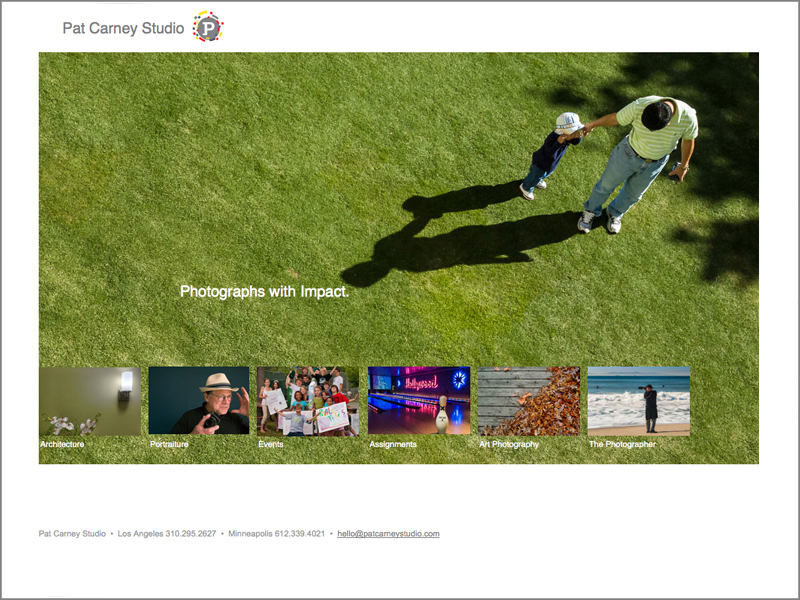Select the Art Photography label text
The image size is (800, 600).
pyautogui.click(x=509, y=444)
